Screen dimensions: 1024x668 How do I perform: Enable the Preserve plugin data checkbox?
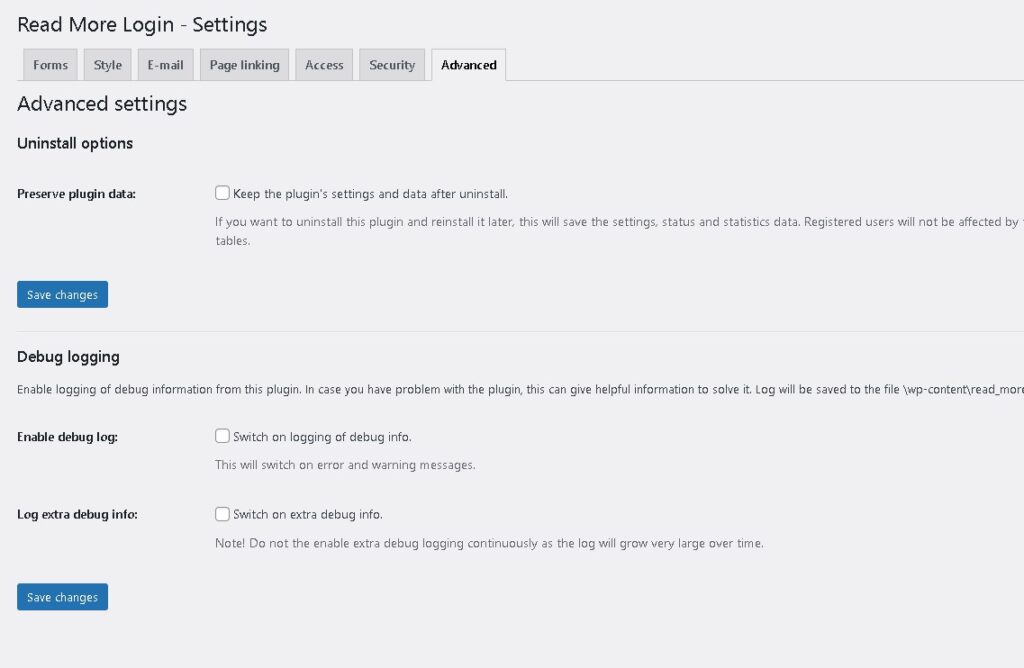click(x=223, y=193)
